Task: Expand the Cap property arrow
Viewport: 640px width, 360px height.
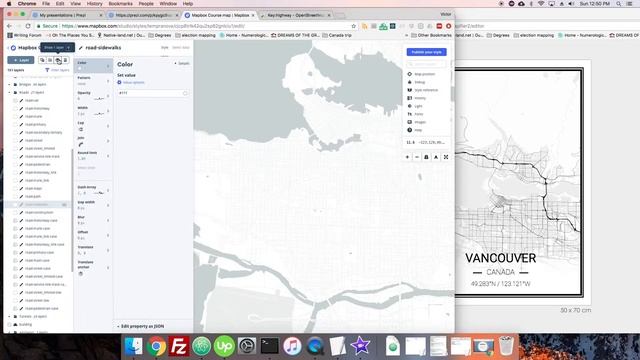Action: coord(108,126)
